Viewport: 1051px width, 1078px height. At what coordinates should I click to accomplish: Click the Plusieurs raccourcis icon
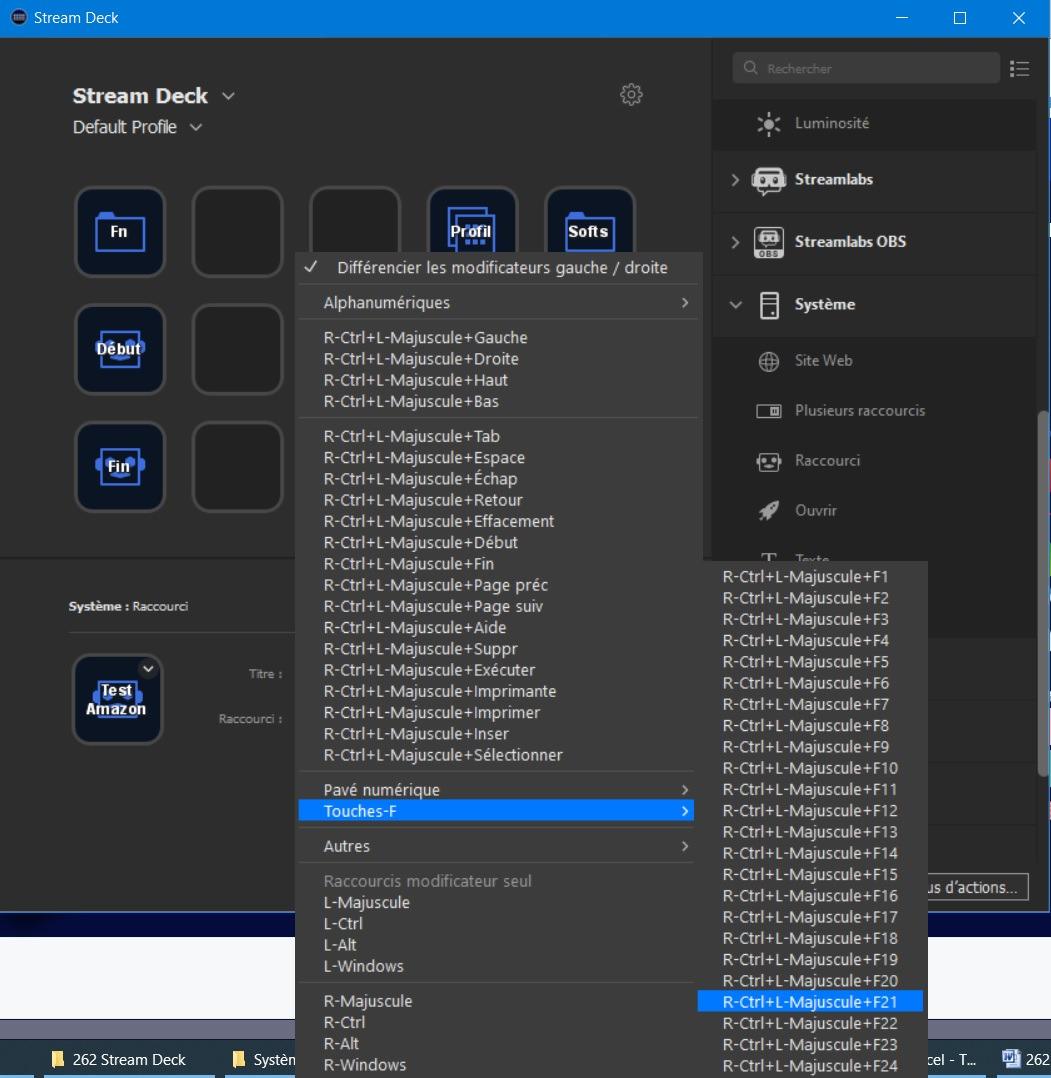(x=768, y=411)
